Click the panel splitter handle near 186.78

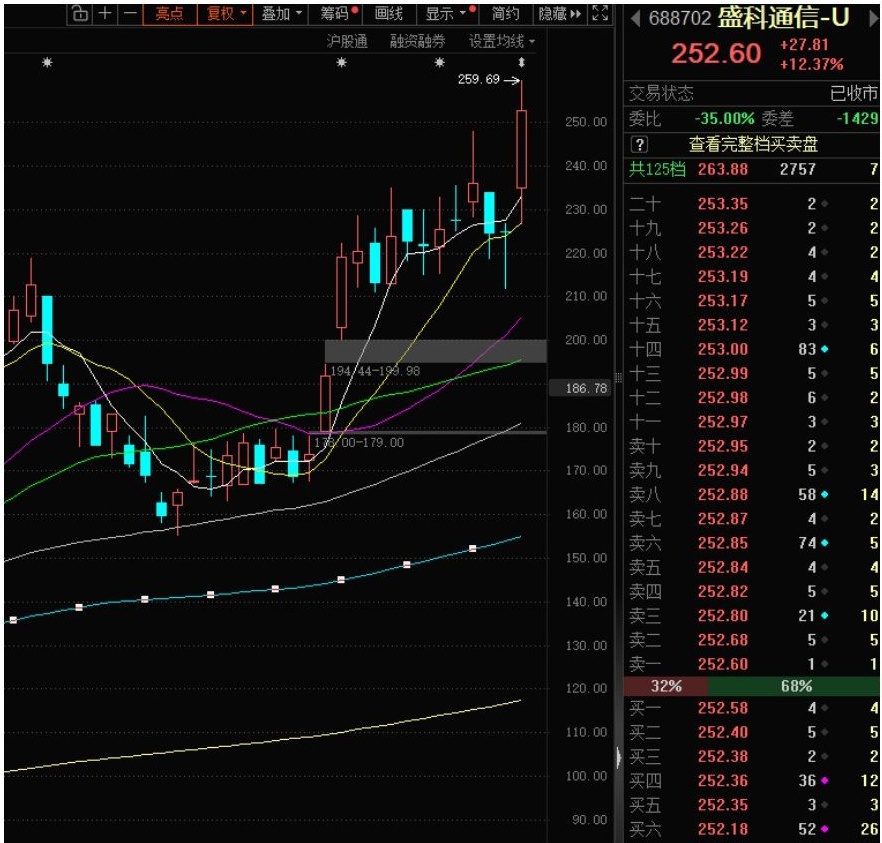coord(618,377)
